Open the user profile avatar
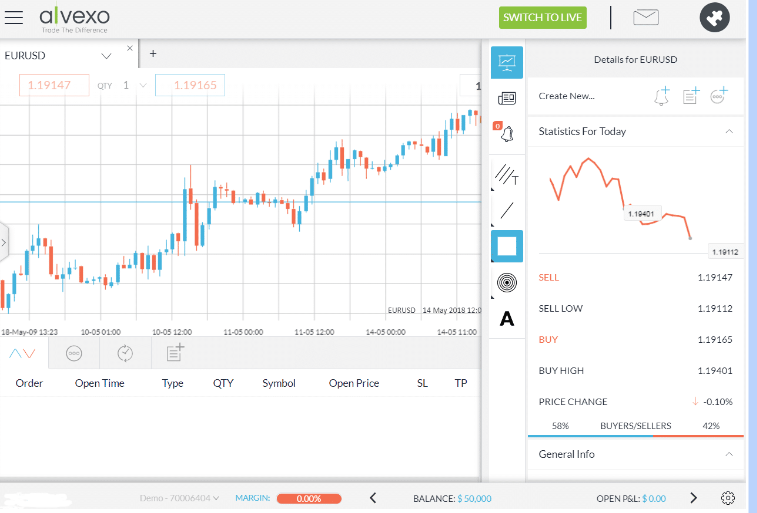 coord(715,17)
